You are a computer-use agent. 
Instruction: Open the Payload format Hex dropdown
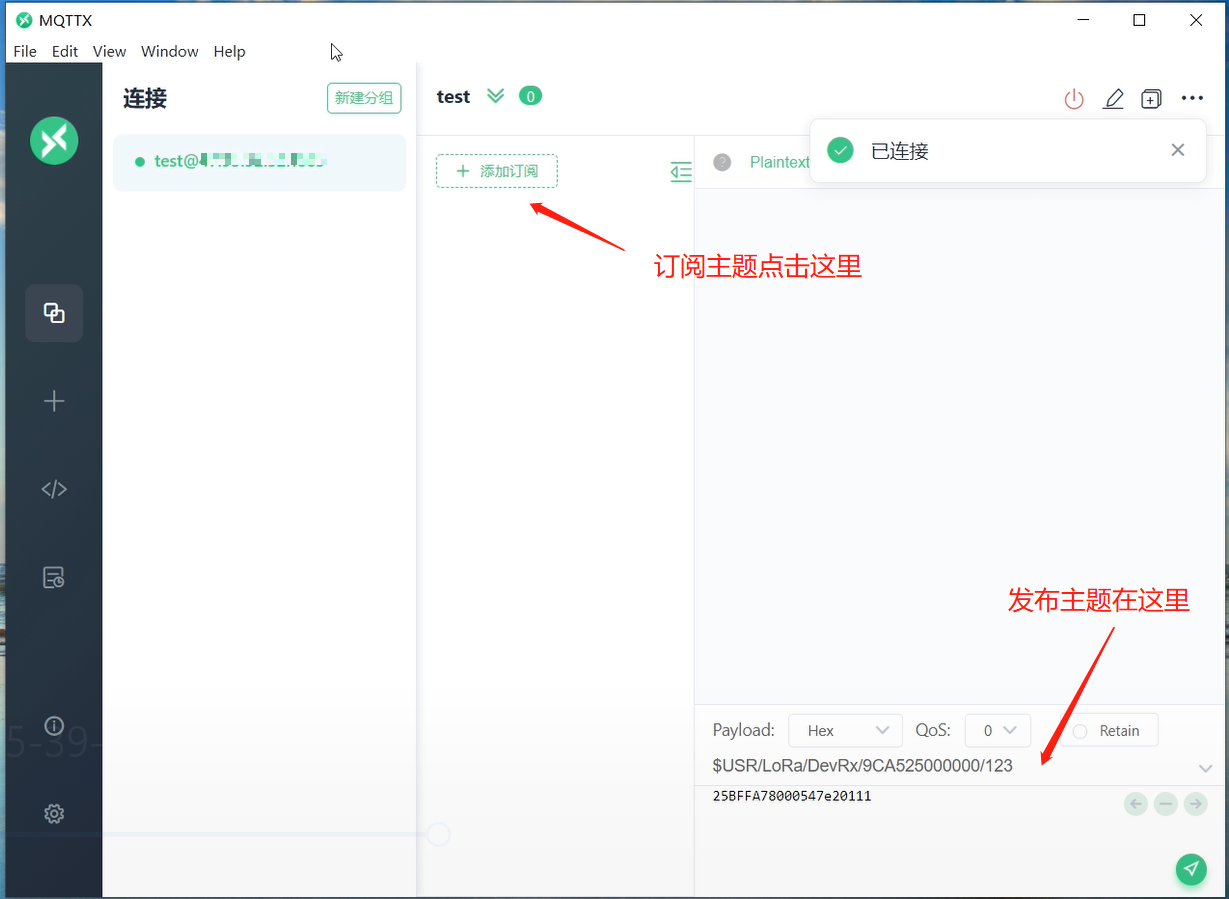click(x=845, y=731)
